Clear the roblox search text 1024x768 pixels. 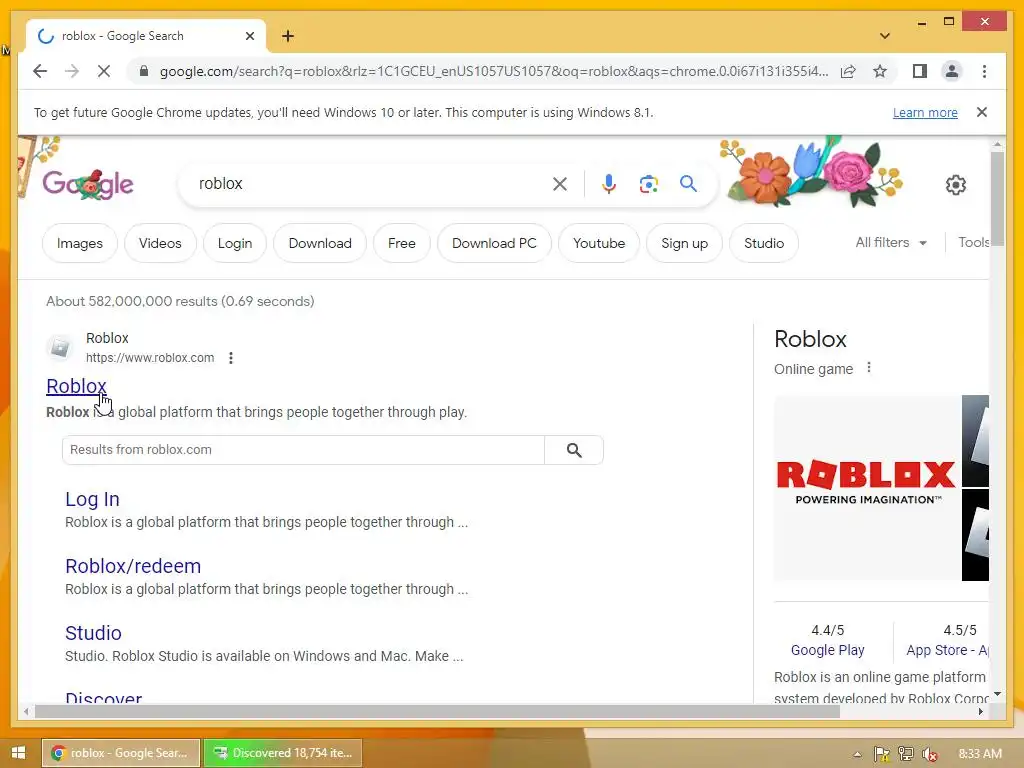tap(560, 184)
